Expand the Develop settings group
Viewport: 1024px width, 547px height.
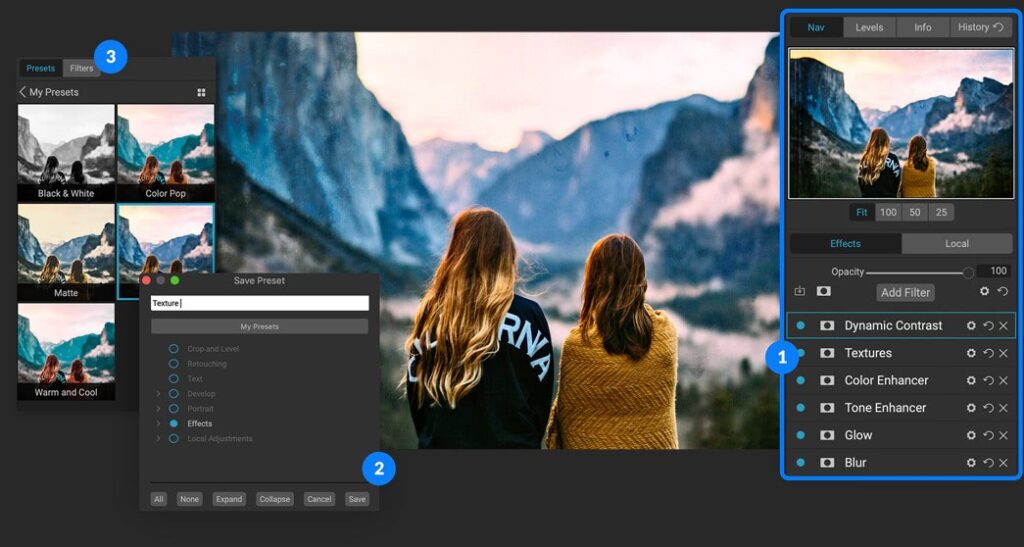158,394
